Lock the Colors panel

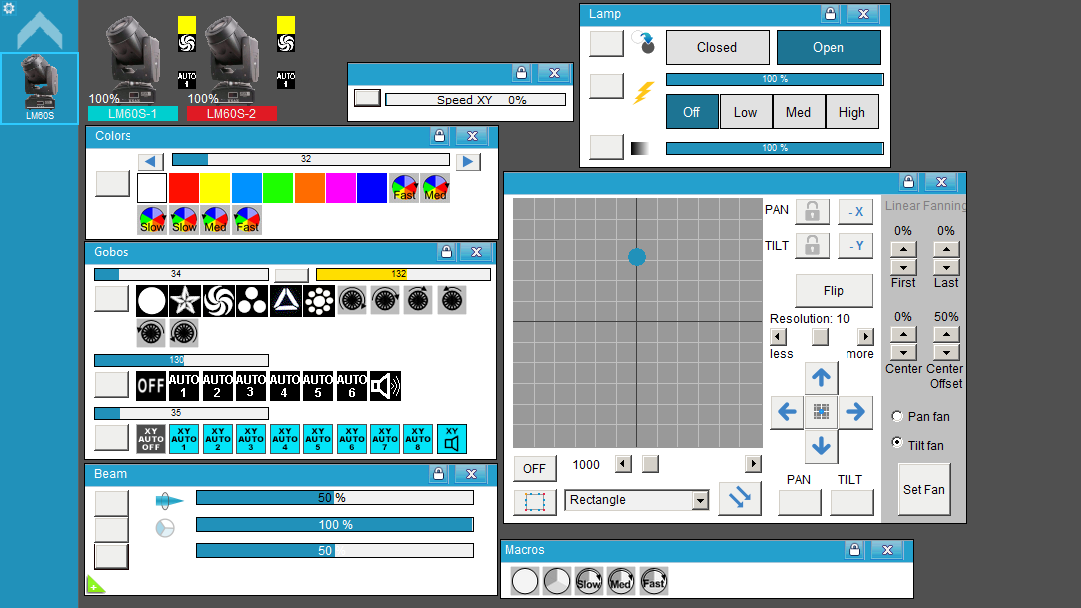tap(439, 136)
